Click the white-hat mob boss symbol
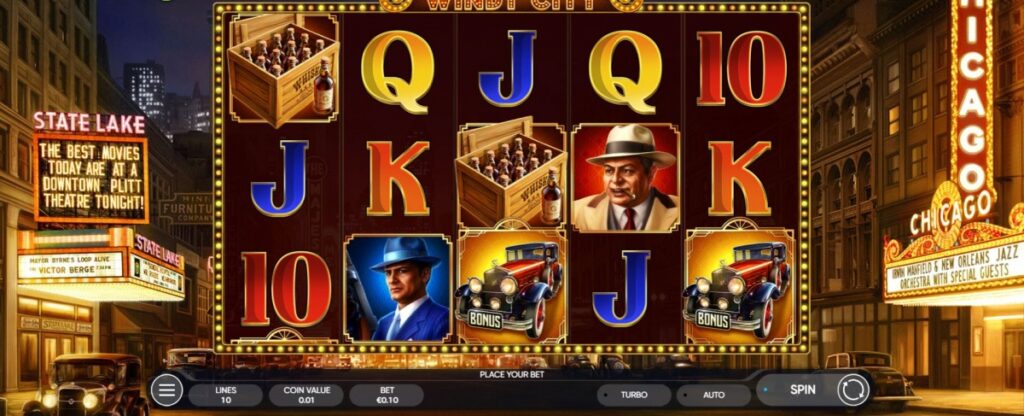 [x=626, y=178]
